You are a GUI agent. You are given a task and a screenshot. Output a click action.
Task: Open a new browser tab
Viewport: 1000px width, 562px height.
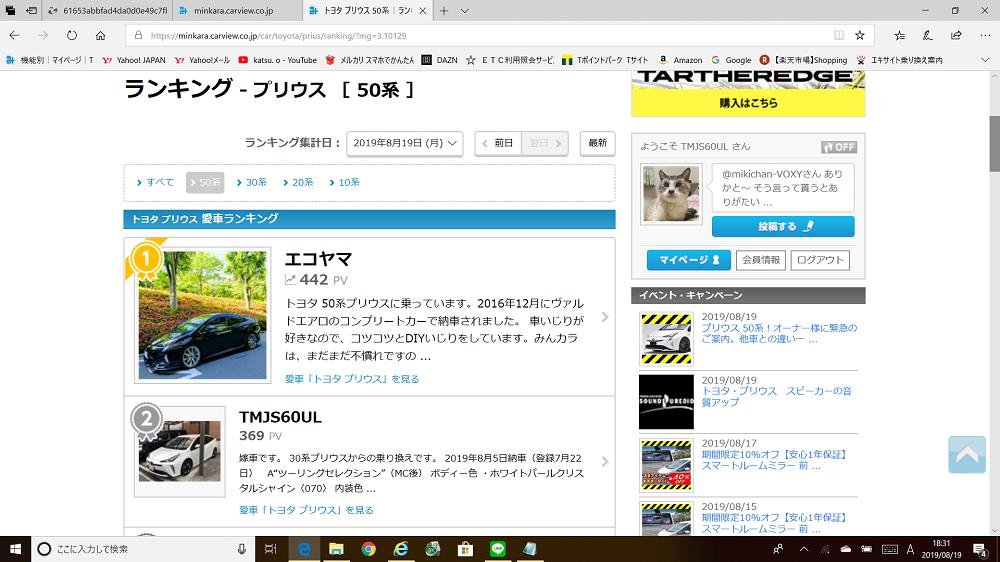(x=444, y=11)
